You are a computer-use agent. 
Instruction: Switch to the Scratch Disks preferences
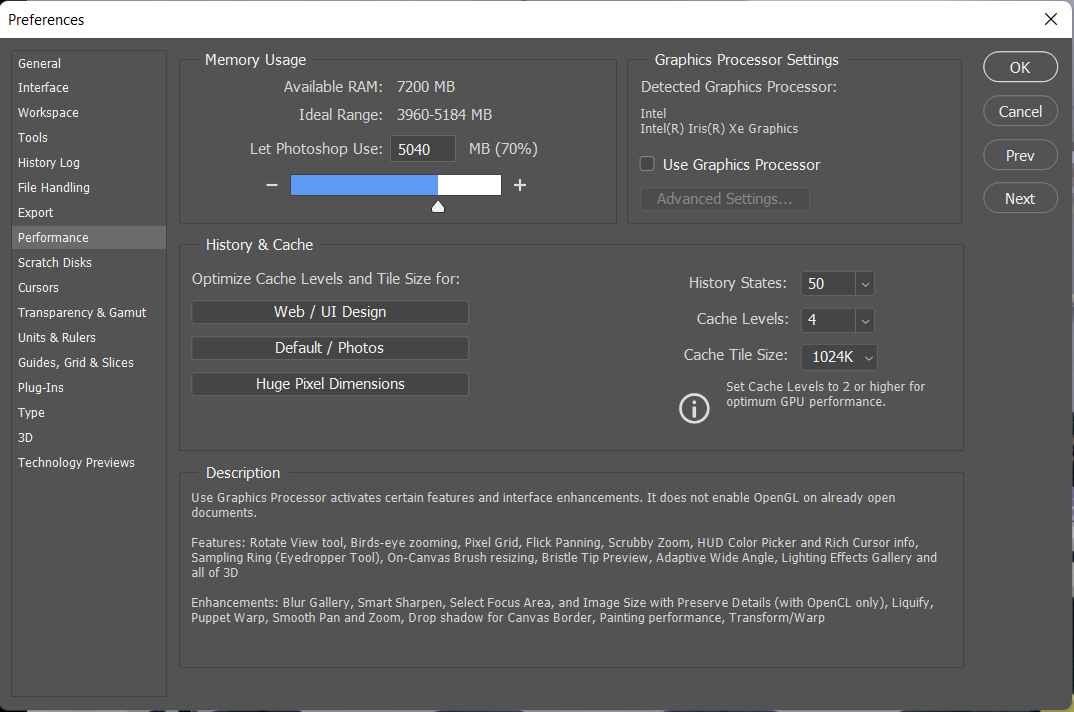pyautogui.click(x=54, y=262)
